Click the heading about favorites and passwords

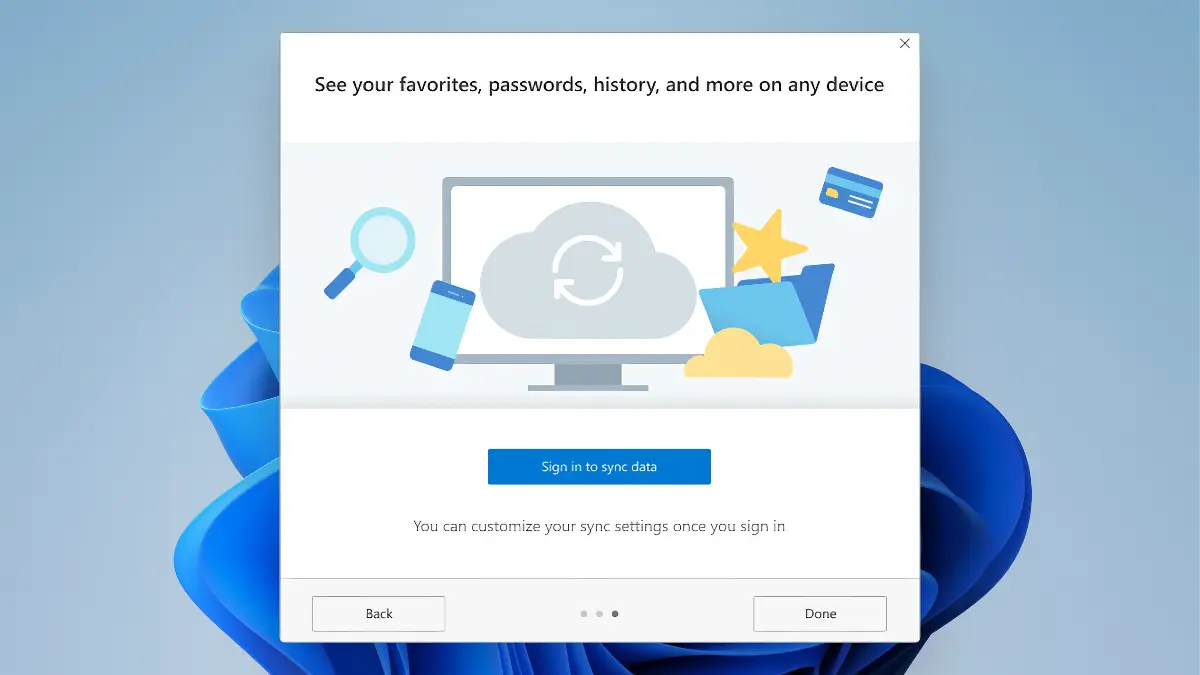pos(599,84)
